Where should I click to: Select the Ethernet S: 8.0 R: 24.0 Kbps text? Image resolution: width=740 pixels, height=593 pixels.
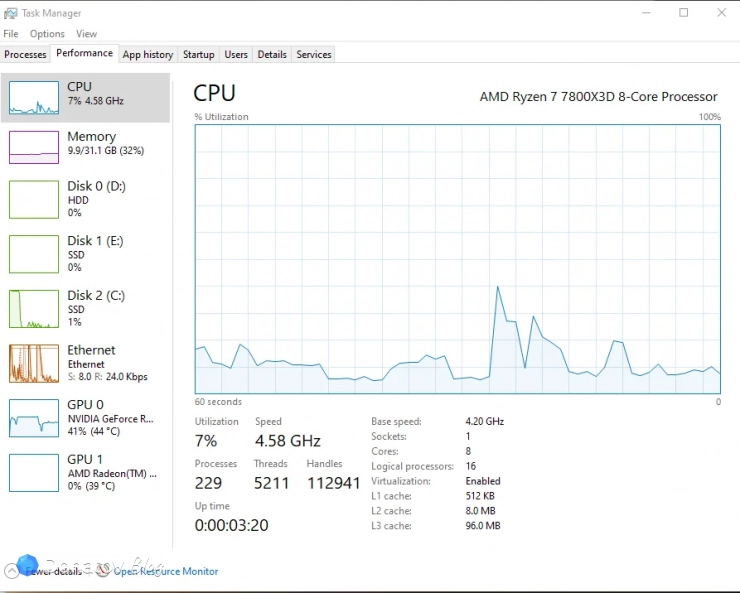click(x=108, y=377)
